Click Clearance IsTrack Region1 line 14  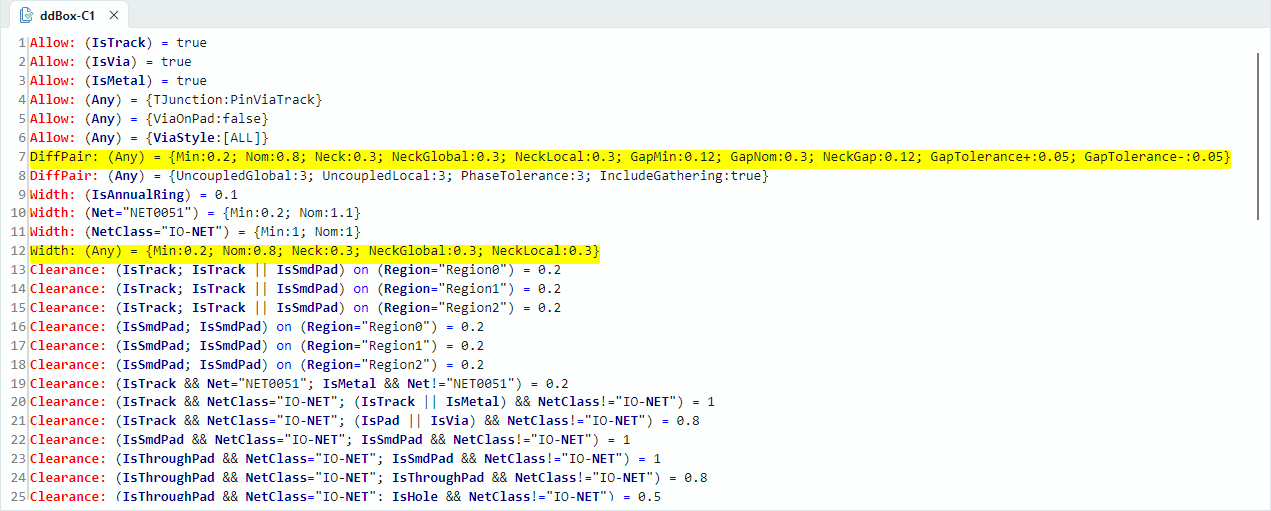pos(295,289)
